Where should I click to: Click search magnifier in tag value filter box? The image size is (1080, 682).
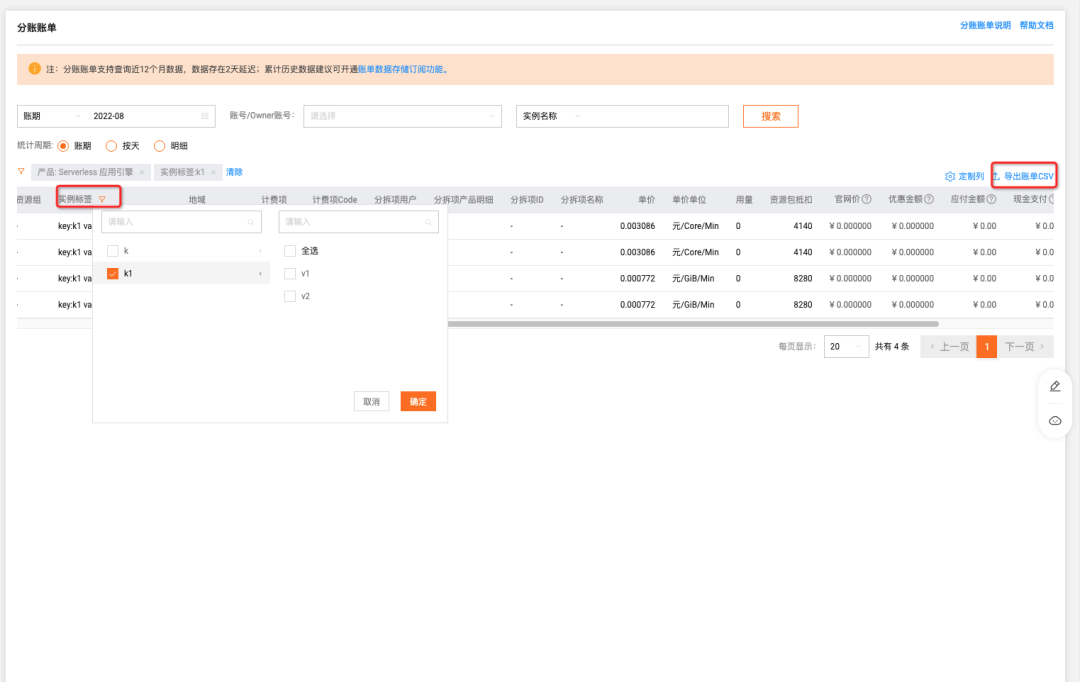428,222
